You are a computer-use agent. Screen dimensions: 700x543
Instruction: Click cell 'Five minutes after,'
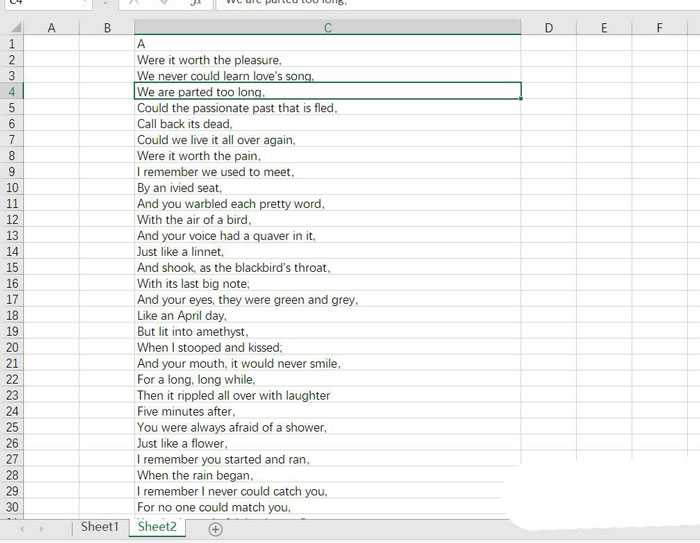[328, 411]
